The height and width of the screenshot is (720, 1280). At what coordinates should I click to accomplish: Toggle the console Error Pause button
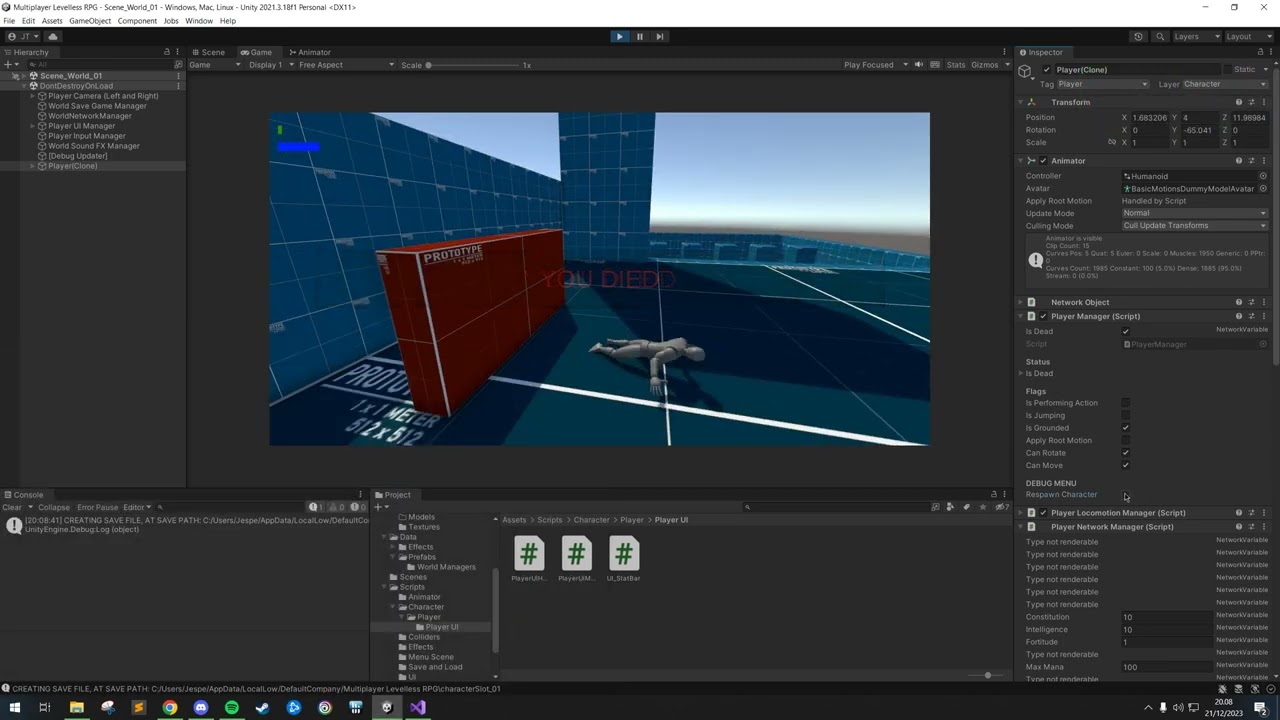pyautogui.click(x=97, y=507)
